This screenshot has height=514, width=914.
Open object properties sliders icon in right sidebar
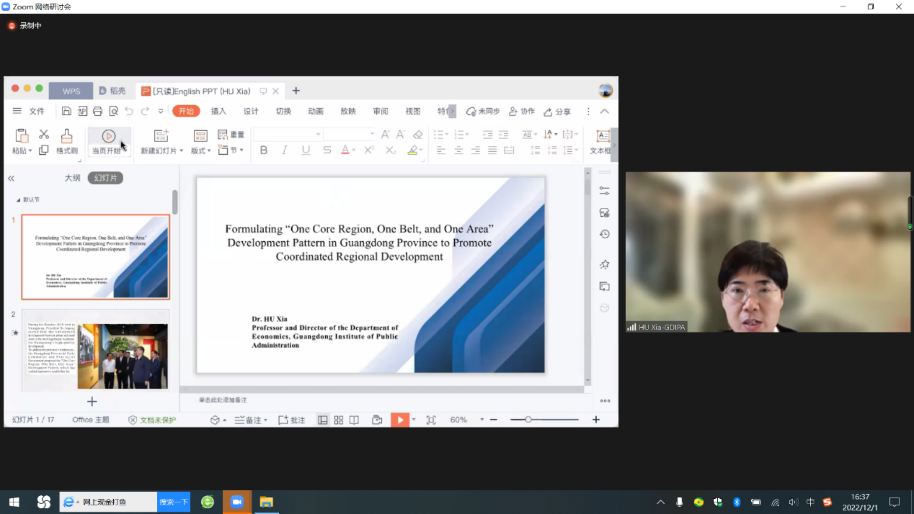point(604,191)
